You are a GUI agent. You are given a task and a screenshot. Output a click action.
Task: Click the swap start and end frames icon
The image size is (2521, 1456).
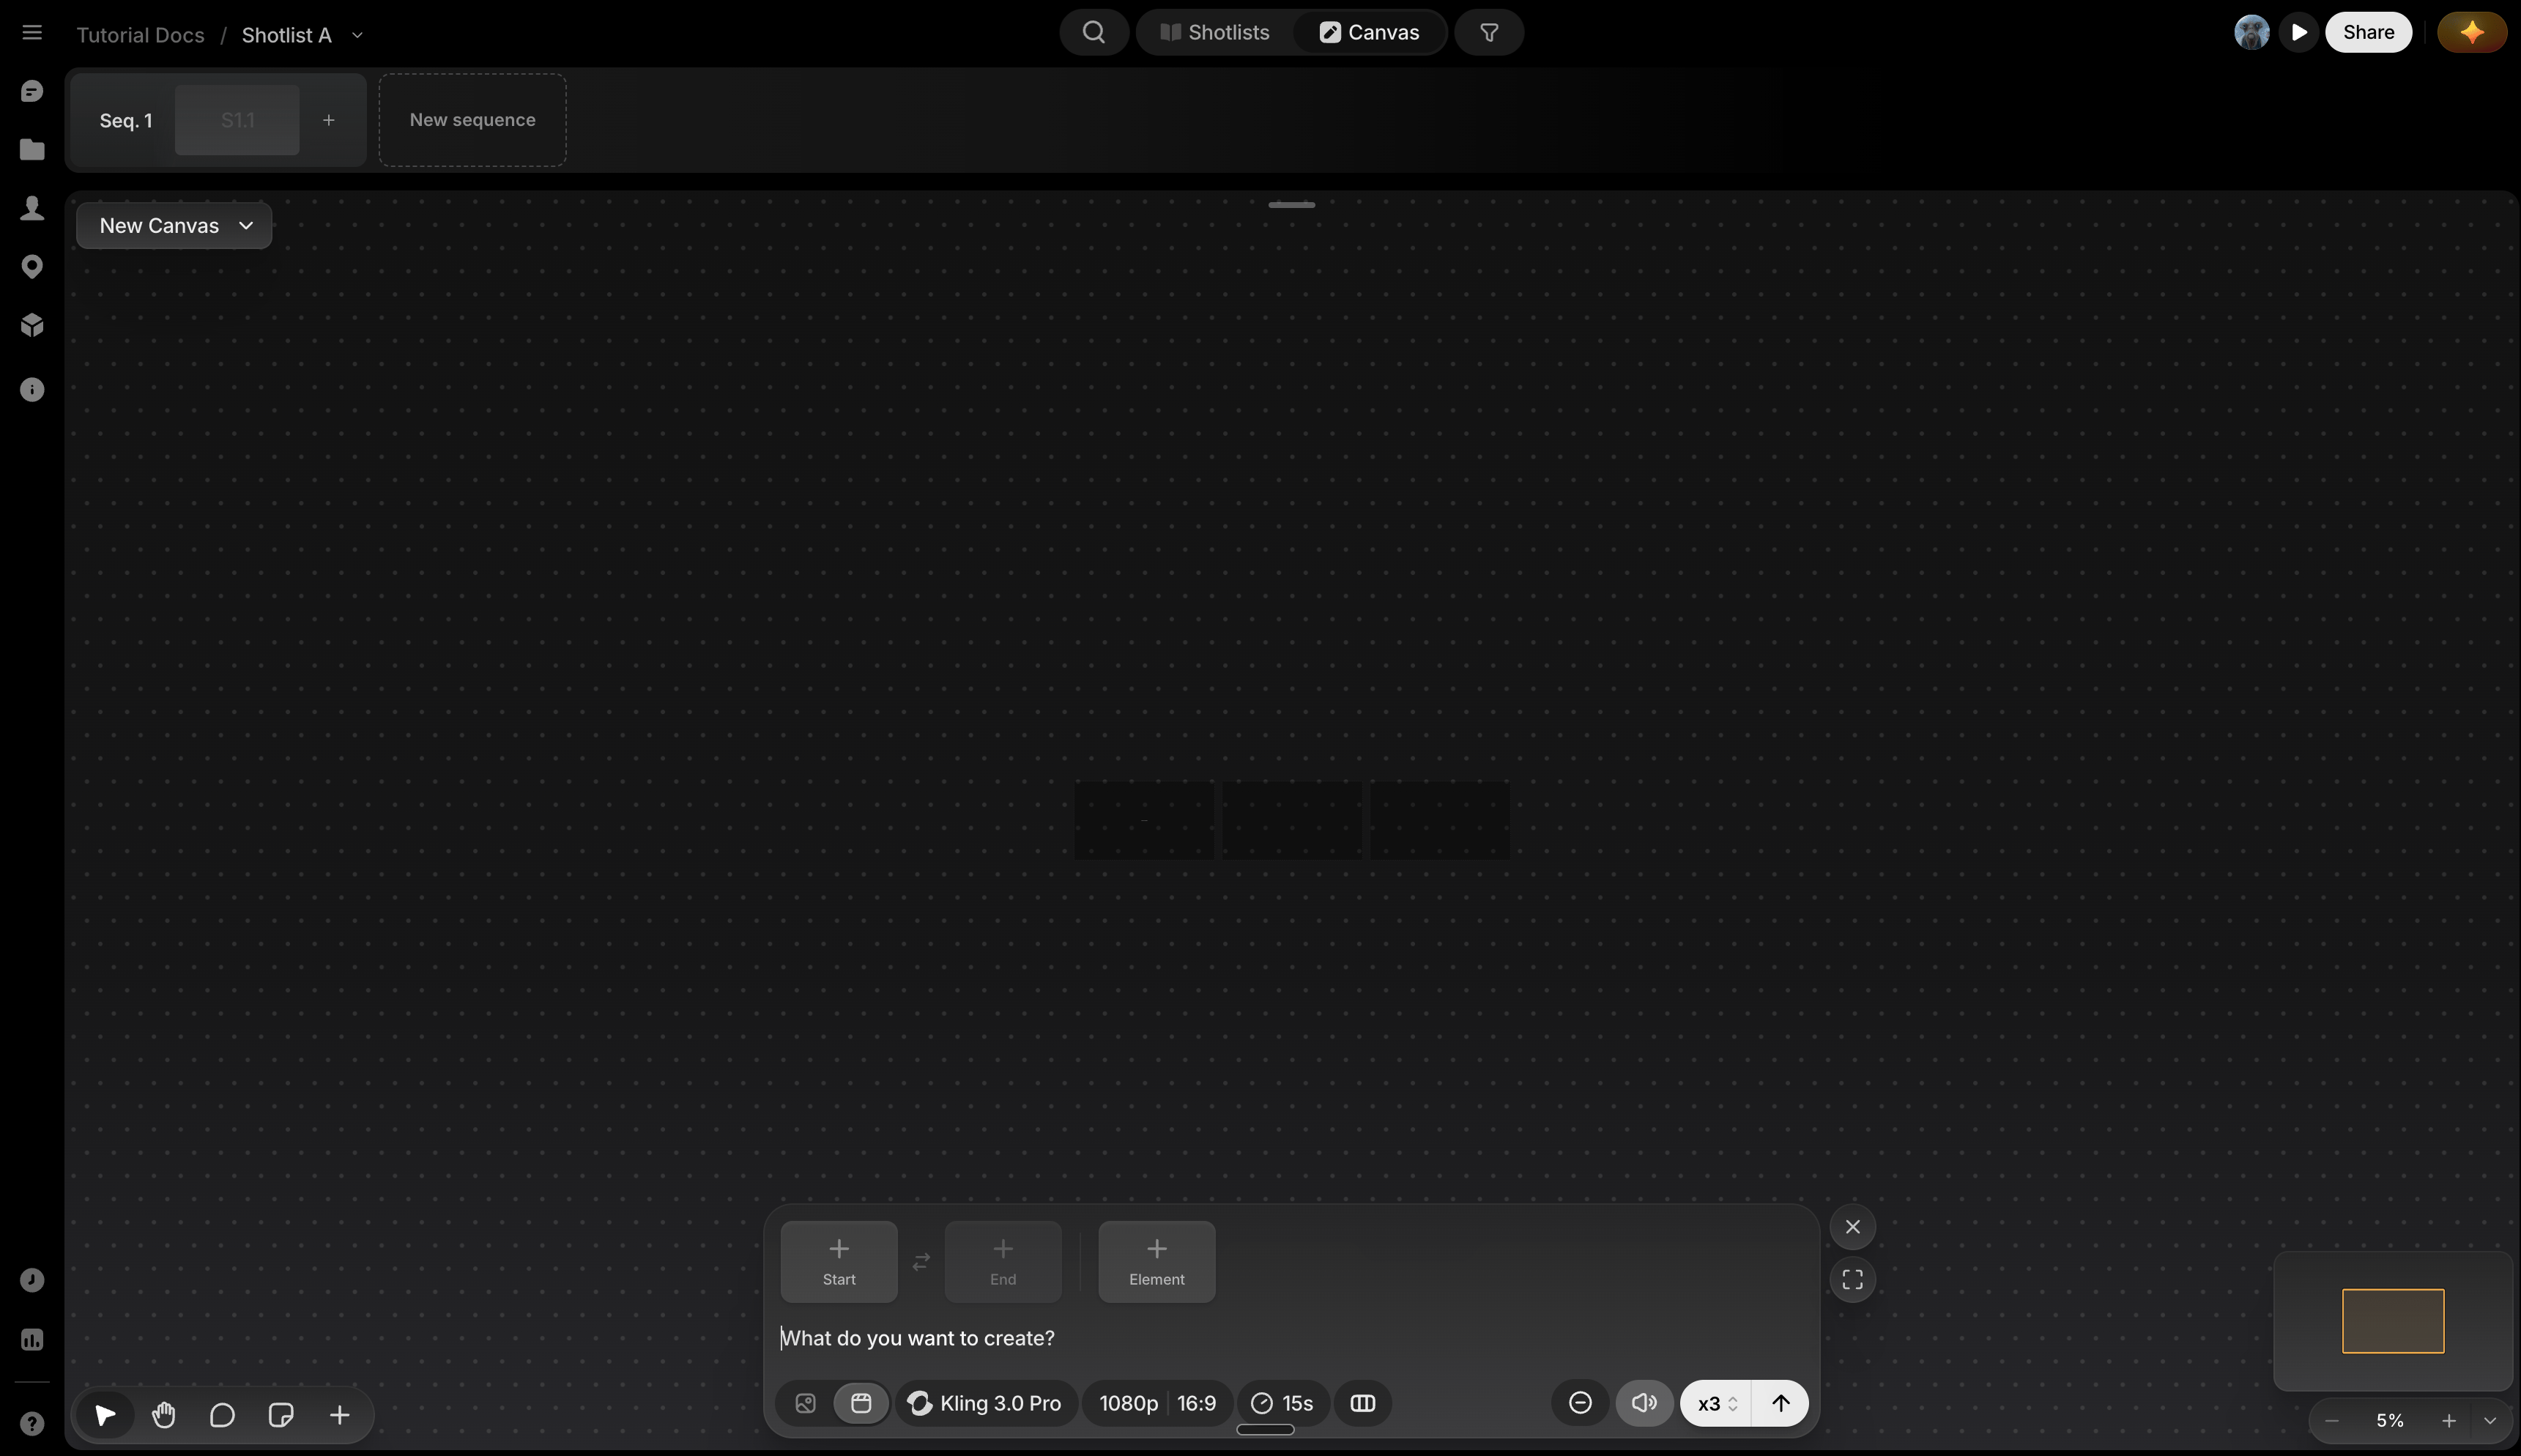click(921, 1262)
